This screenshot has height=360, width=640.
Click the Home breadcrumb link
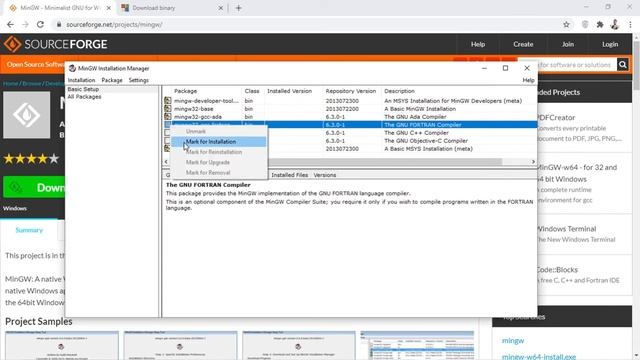(x=11, y=83)
